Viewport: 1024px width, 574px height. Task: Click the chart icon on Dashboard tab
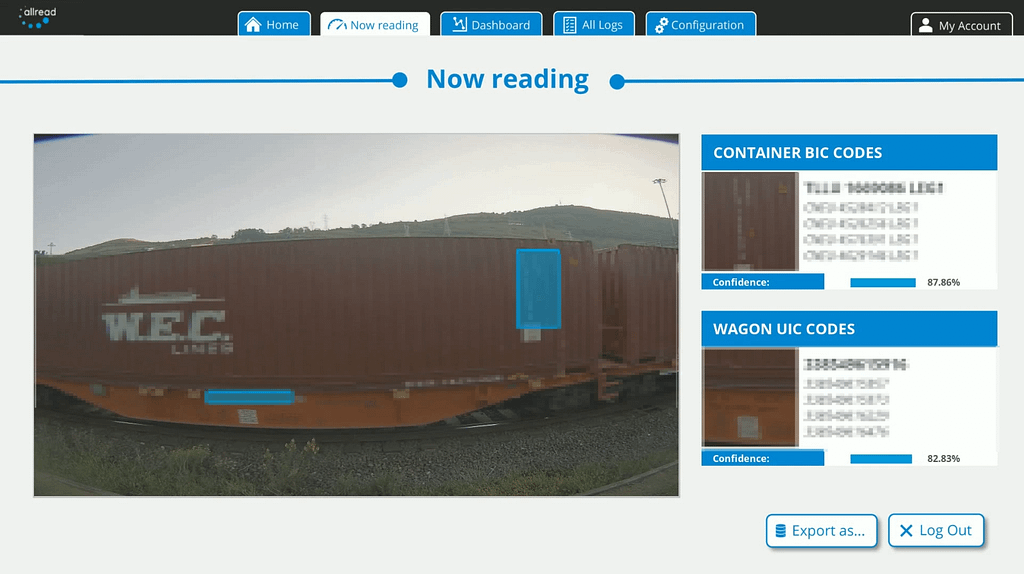[459, 24]
